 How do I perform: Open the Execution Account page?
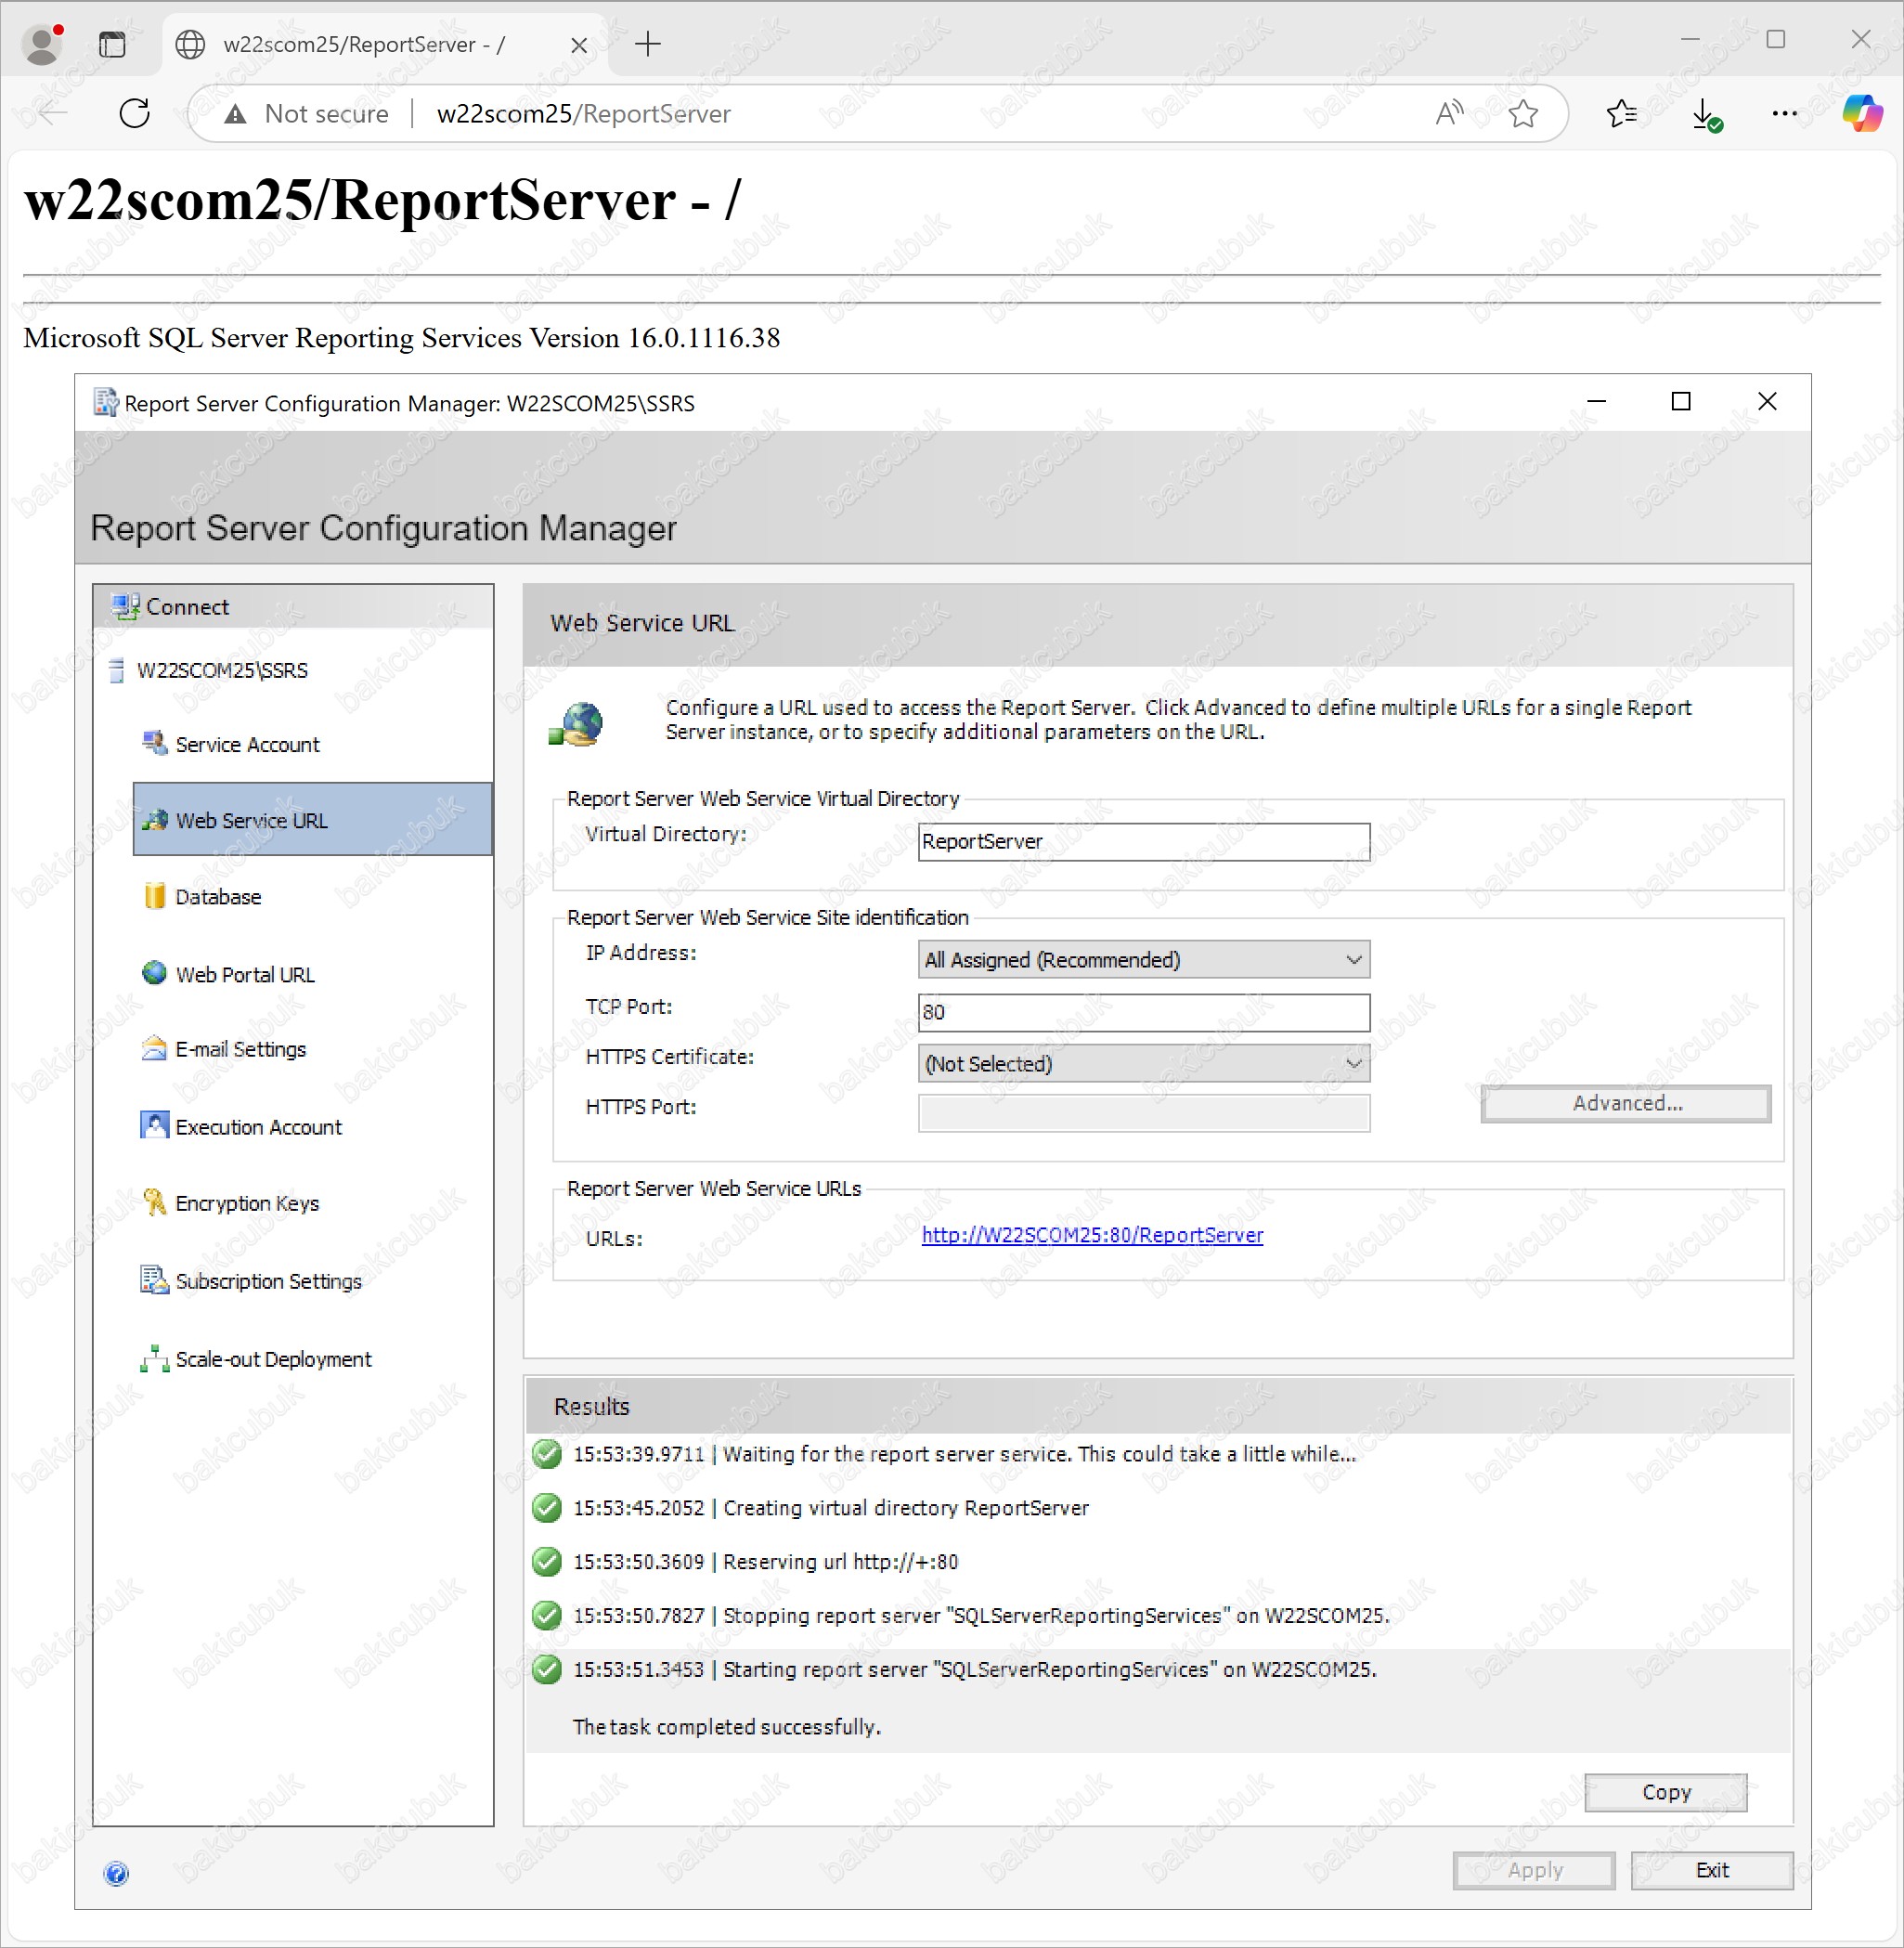point(258,1127)
